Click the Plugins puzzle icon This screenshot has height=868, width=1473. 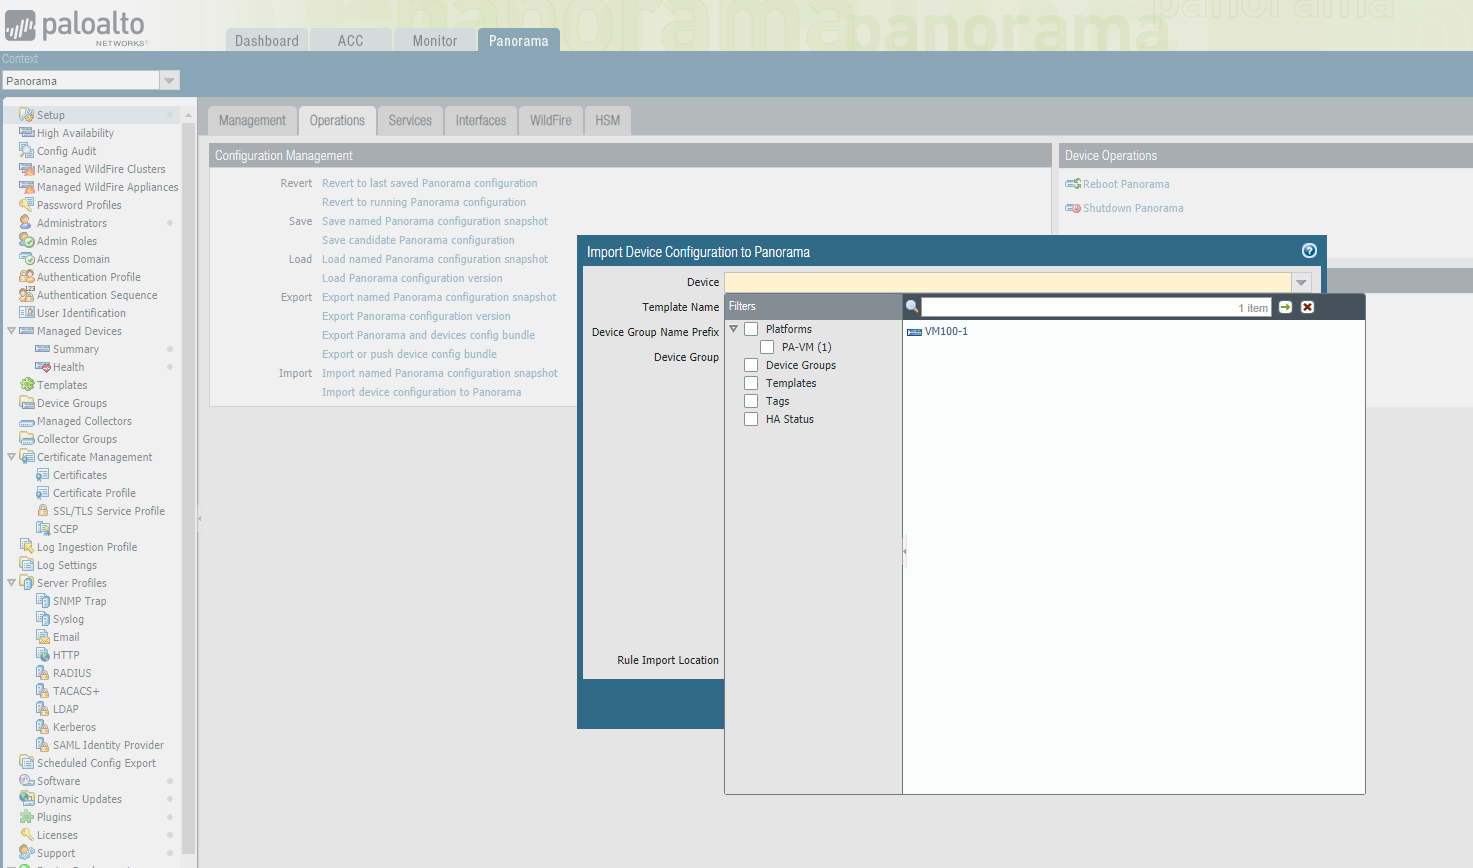27,817
